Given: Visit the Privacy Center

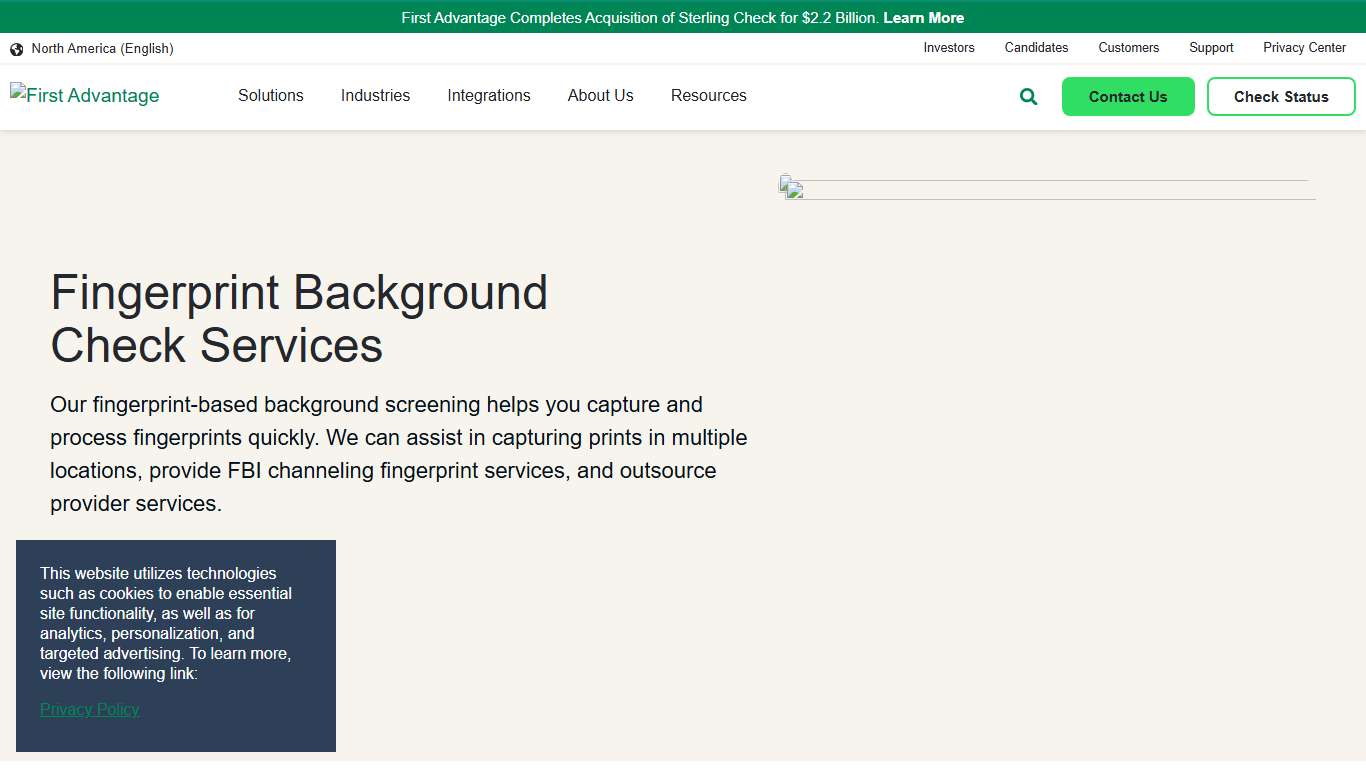Looking at the screenshot, I should point(1304,47).
